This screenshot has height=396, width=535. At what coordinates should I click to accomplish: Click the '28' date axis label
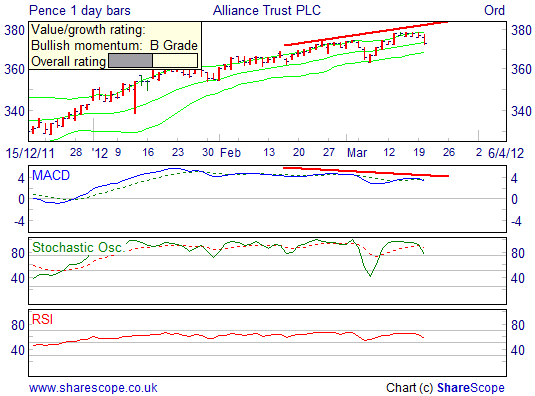click(76, 152)
